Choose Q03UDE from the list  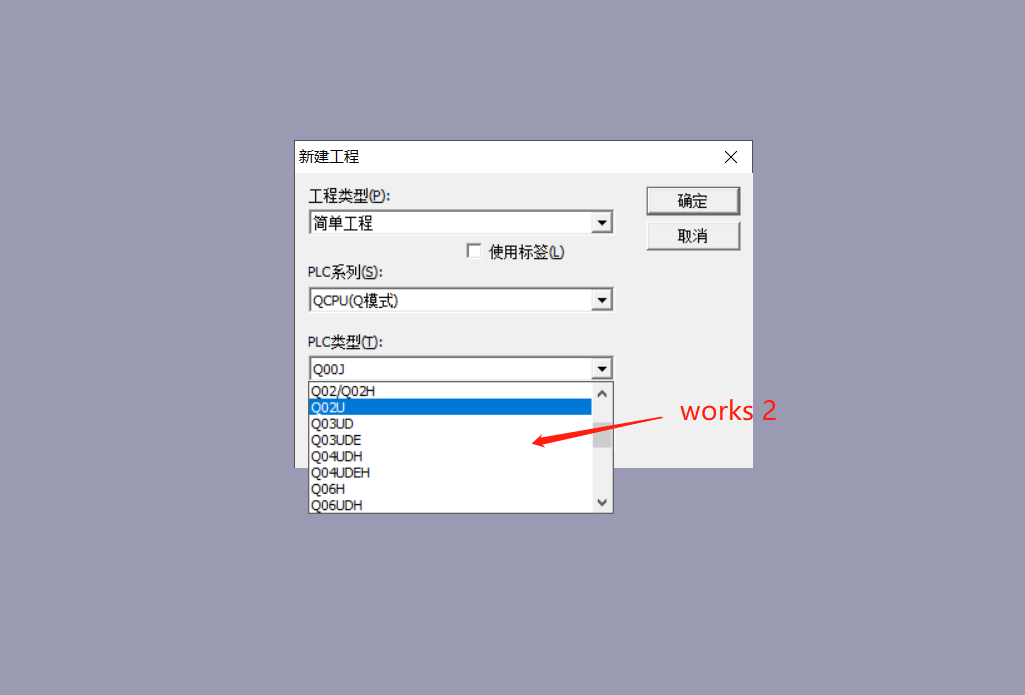pos(450,440)
